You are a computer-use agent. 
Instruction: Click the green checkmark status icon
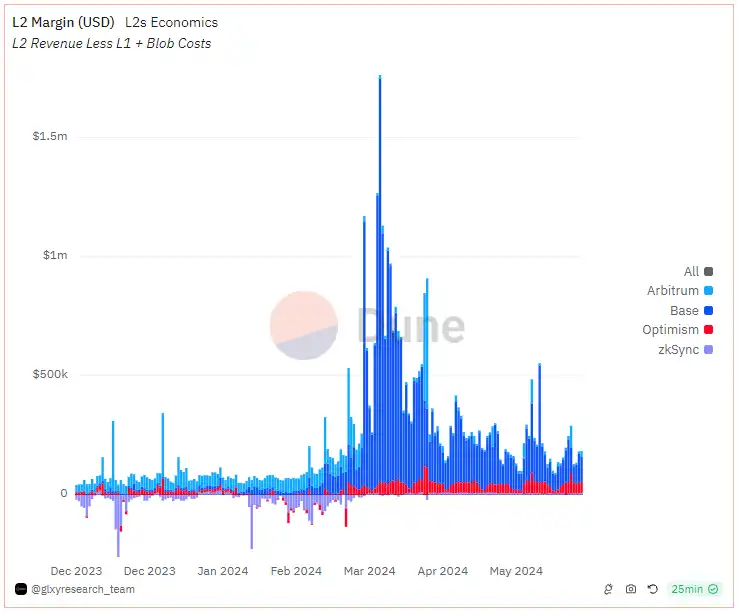[713, 590]
